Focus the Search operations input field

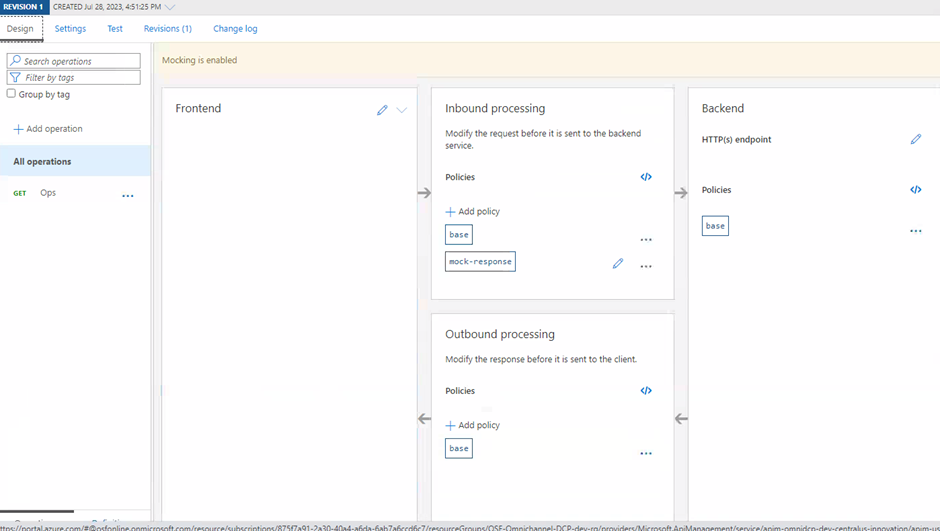74,61
